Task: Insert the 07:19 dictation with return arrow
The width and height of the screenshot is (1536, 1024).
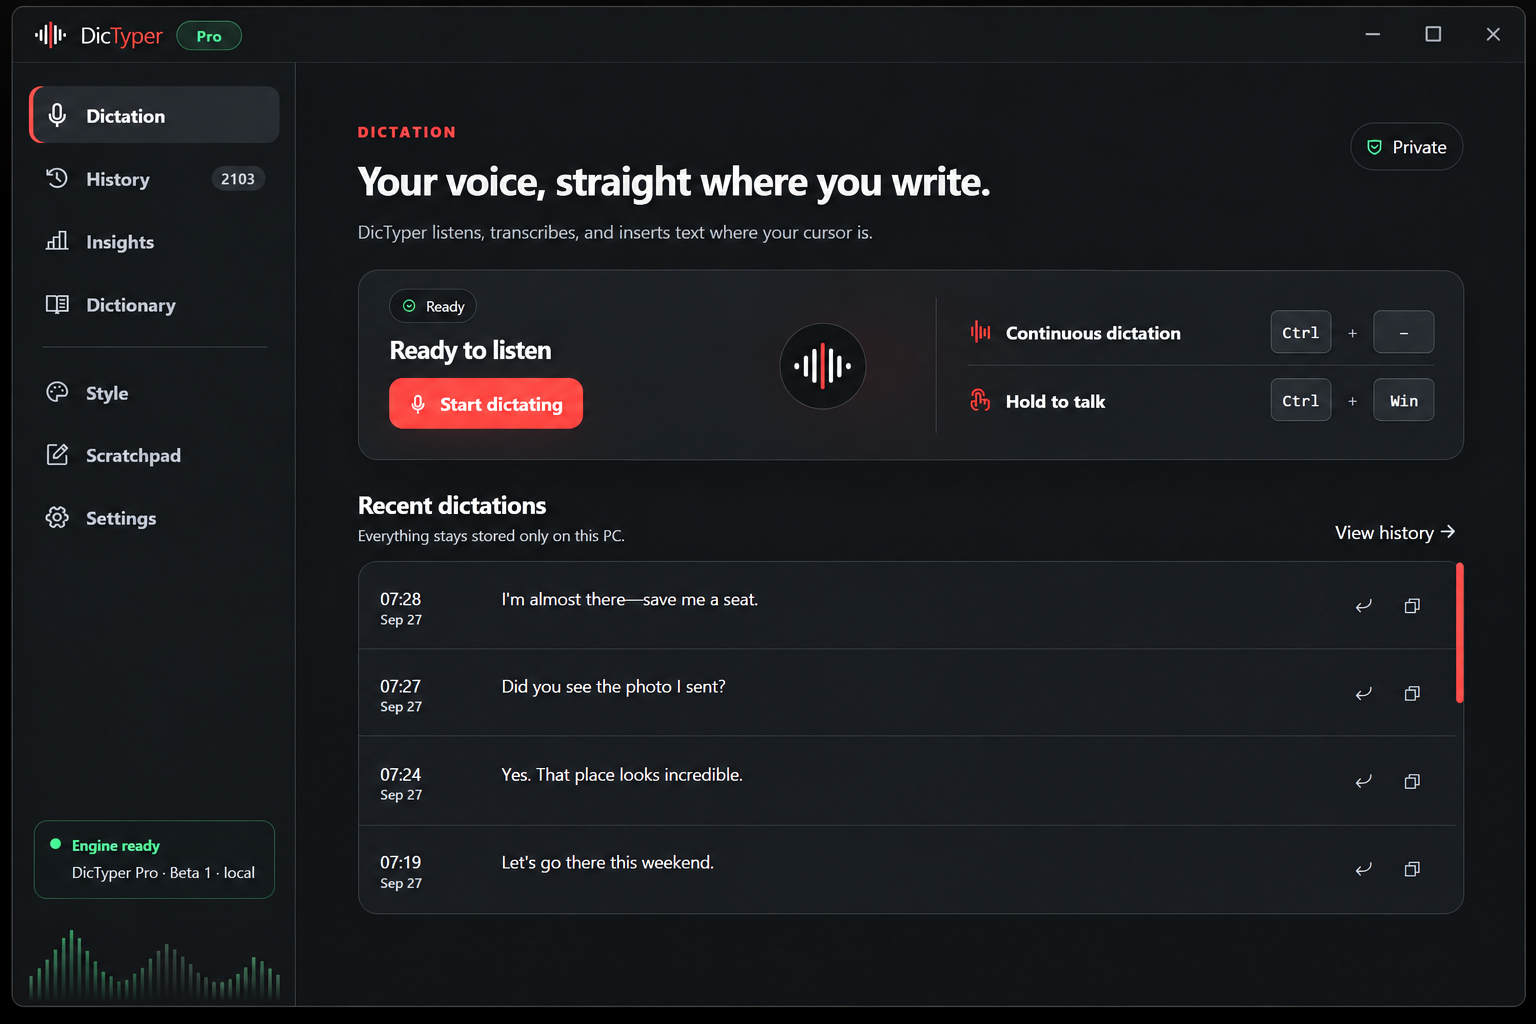Action: 1363,869
